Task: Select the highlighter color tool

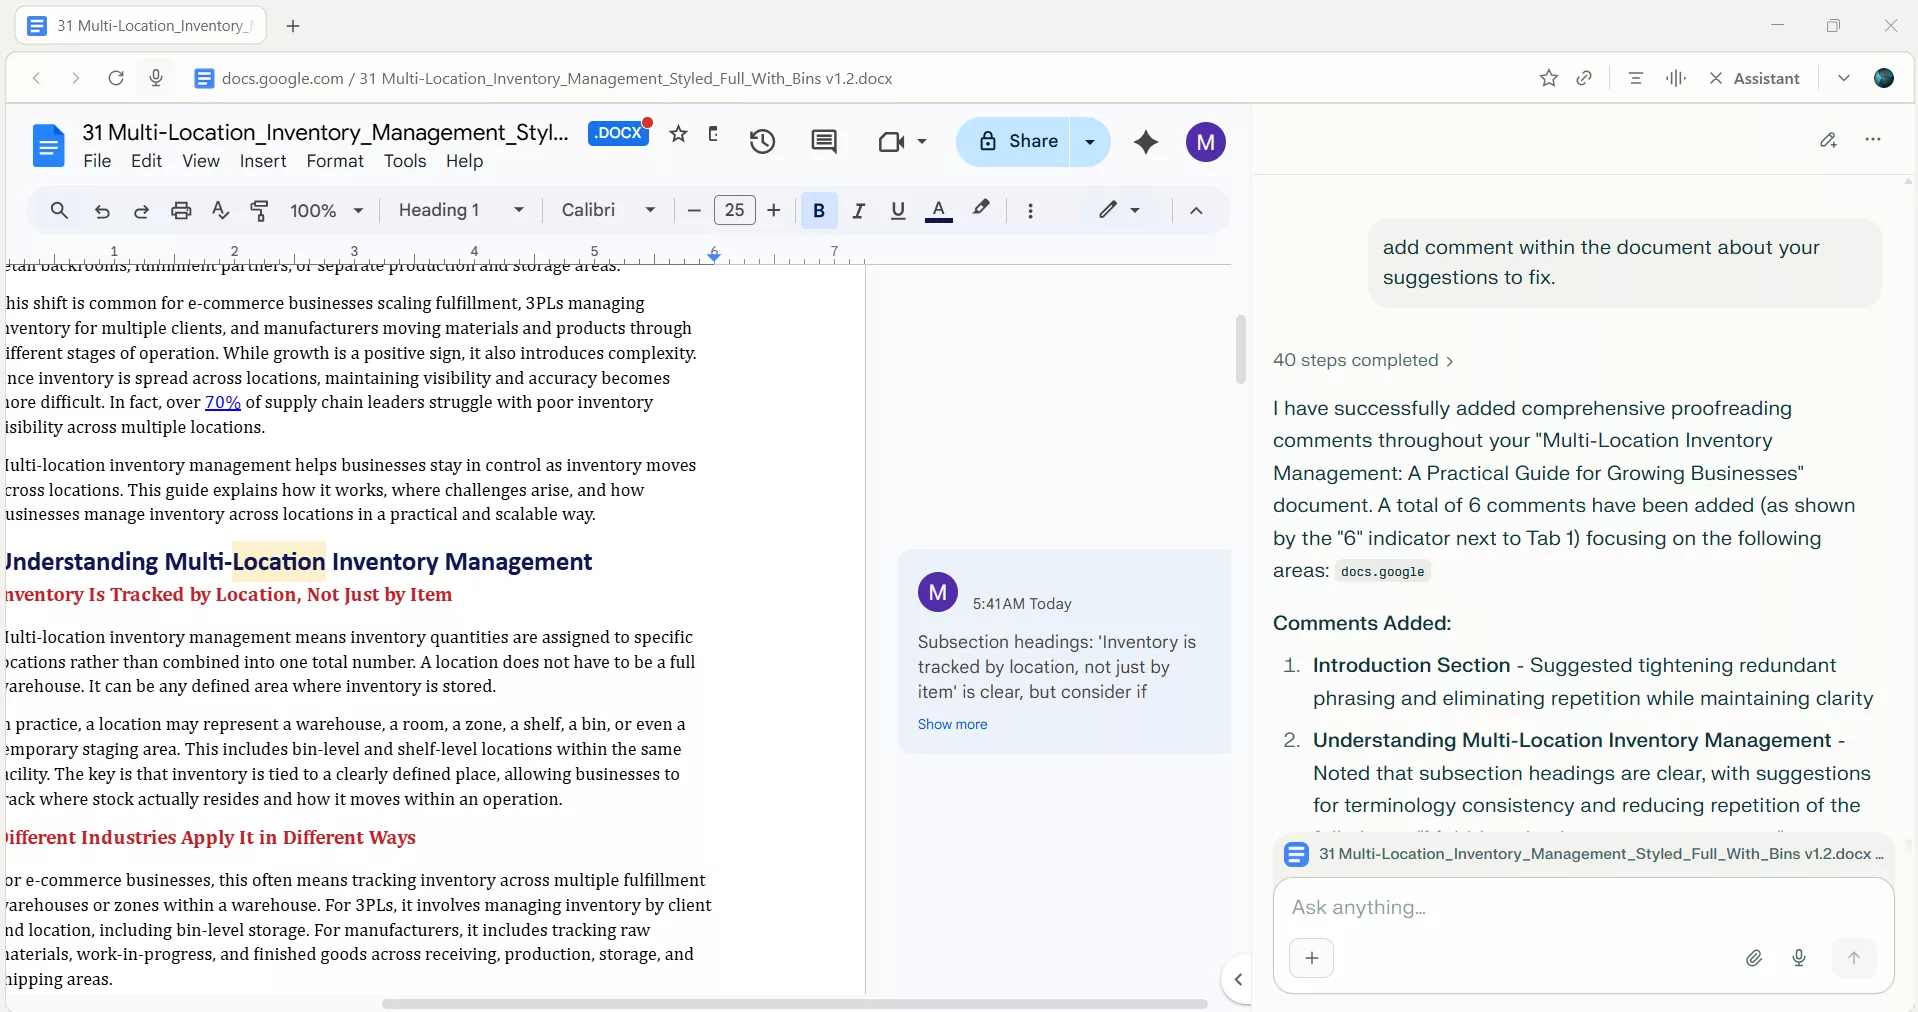Action: coord(982,210)
